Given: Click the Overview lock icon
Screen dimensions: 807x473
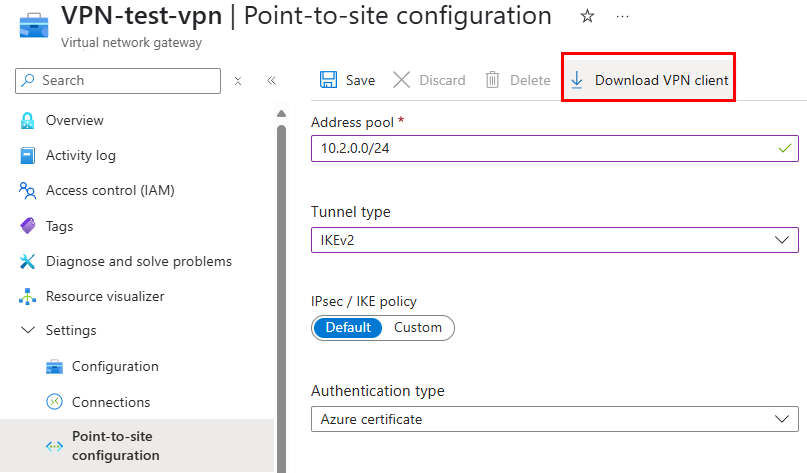Looking at the screenshot, I should [x=27, y=120].
